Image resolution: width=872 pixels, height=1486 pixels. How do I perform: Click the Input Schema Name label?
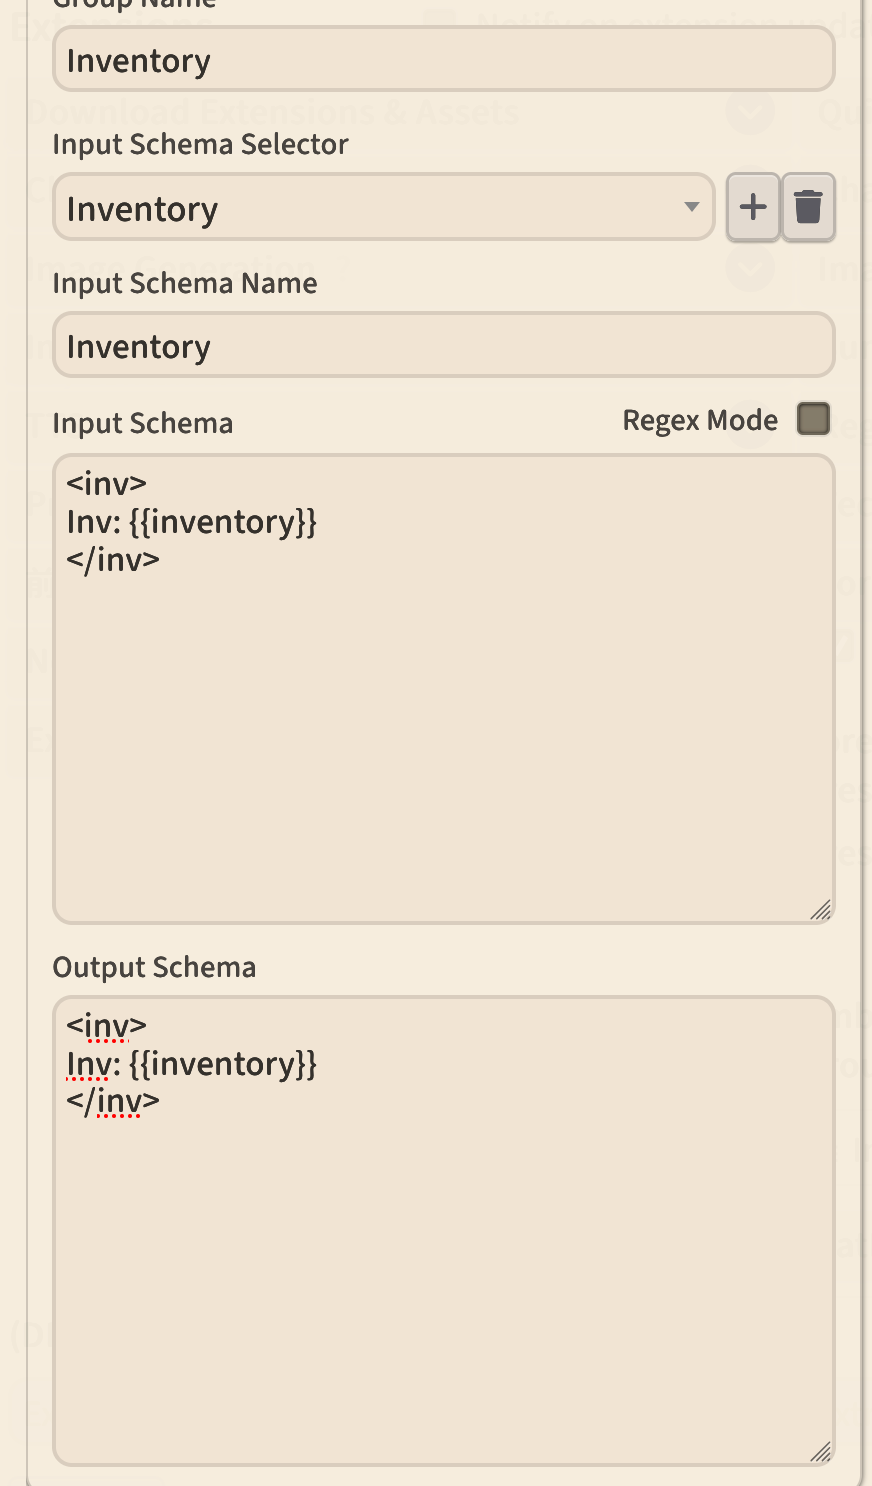point(185,284)
